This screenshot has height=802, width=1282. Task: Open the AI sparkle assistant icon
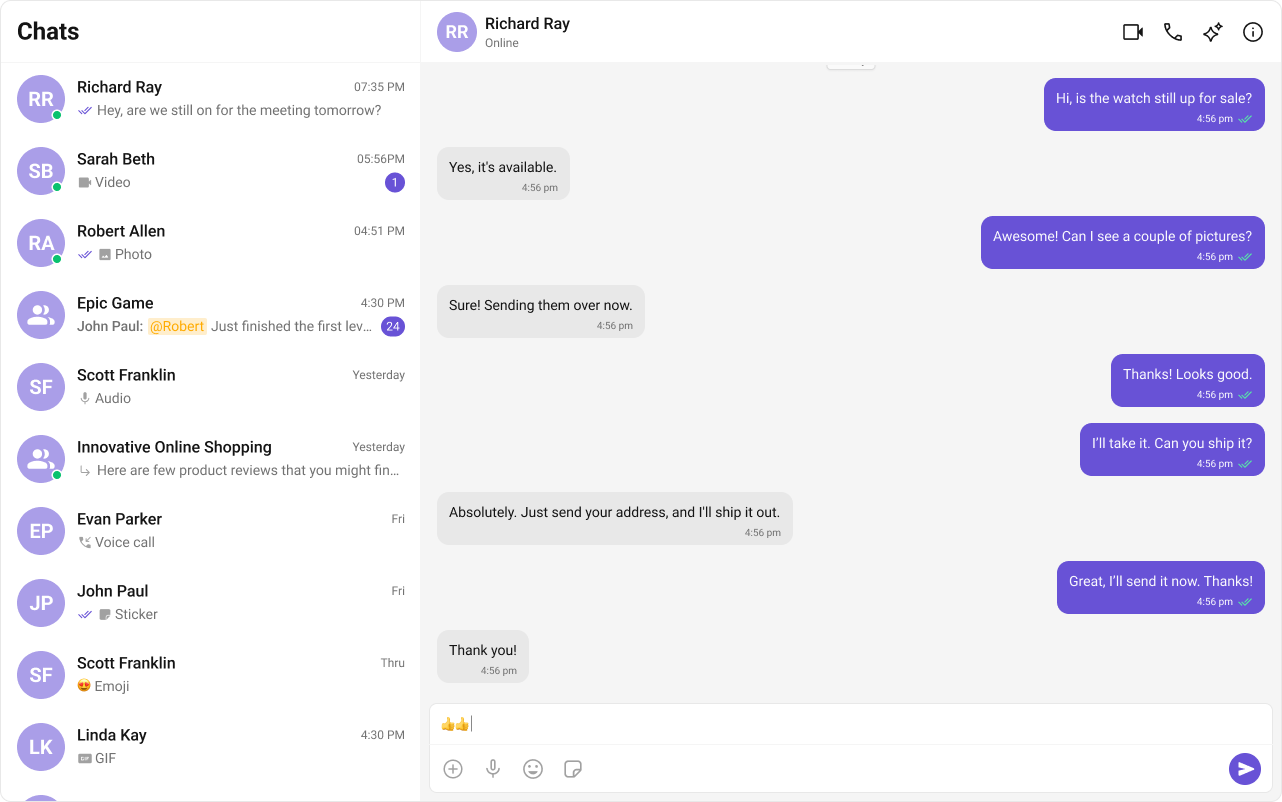click(1213, 32)
